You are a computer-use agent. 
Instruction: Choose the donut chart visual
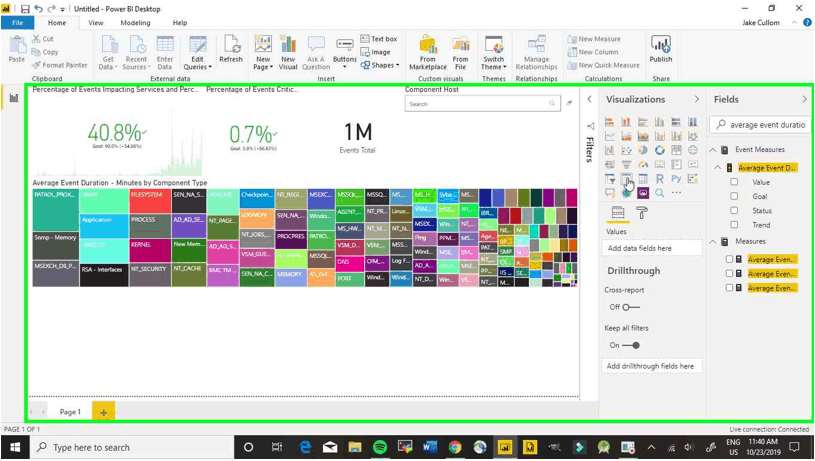660,150
